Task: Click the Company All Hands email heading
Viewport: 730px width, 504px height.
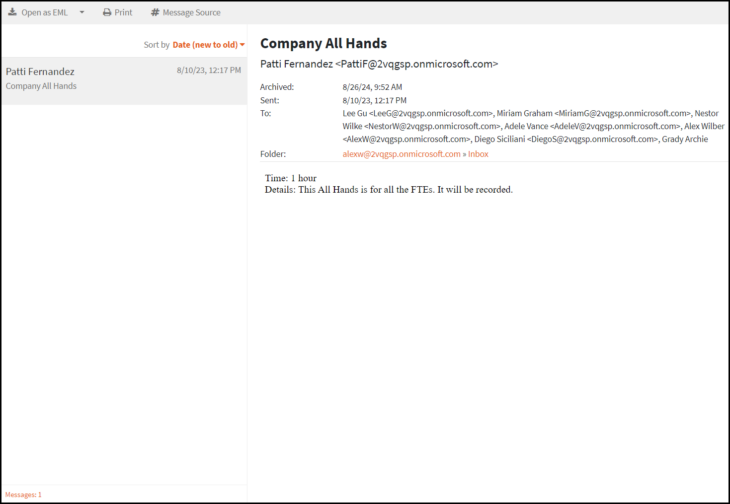Action: pos(323,43)
